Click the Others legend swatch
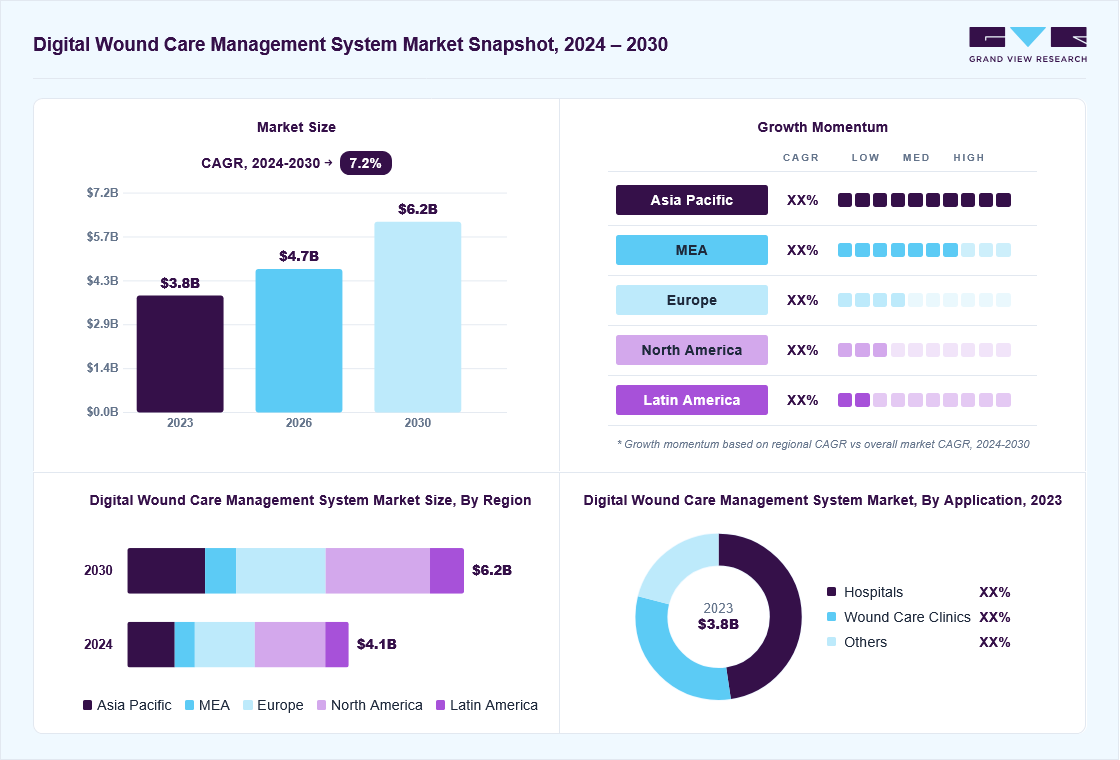The height and width of the screenshot is (760, 1120). click(831, 641)
